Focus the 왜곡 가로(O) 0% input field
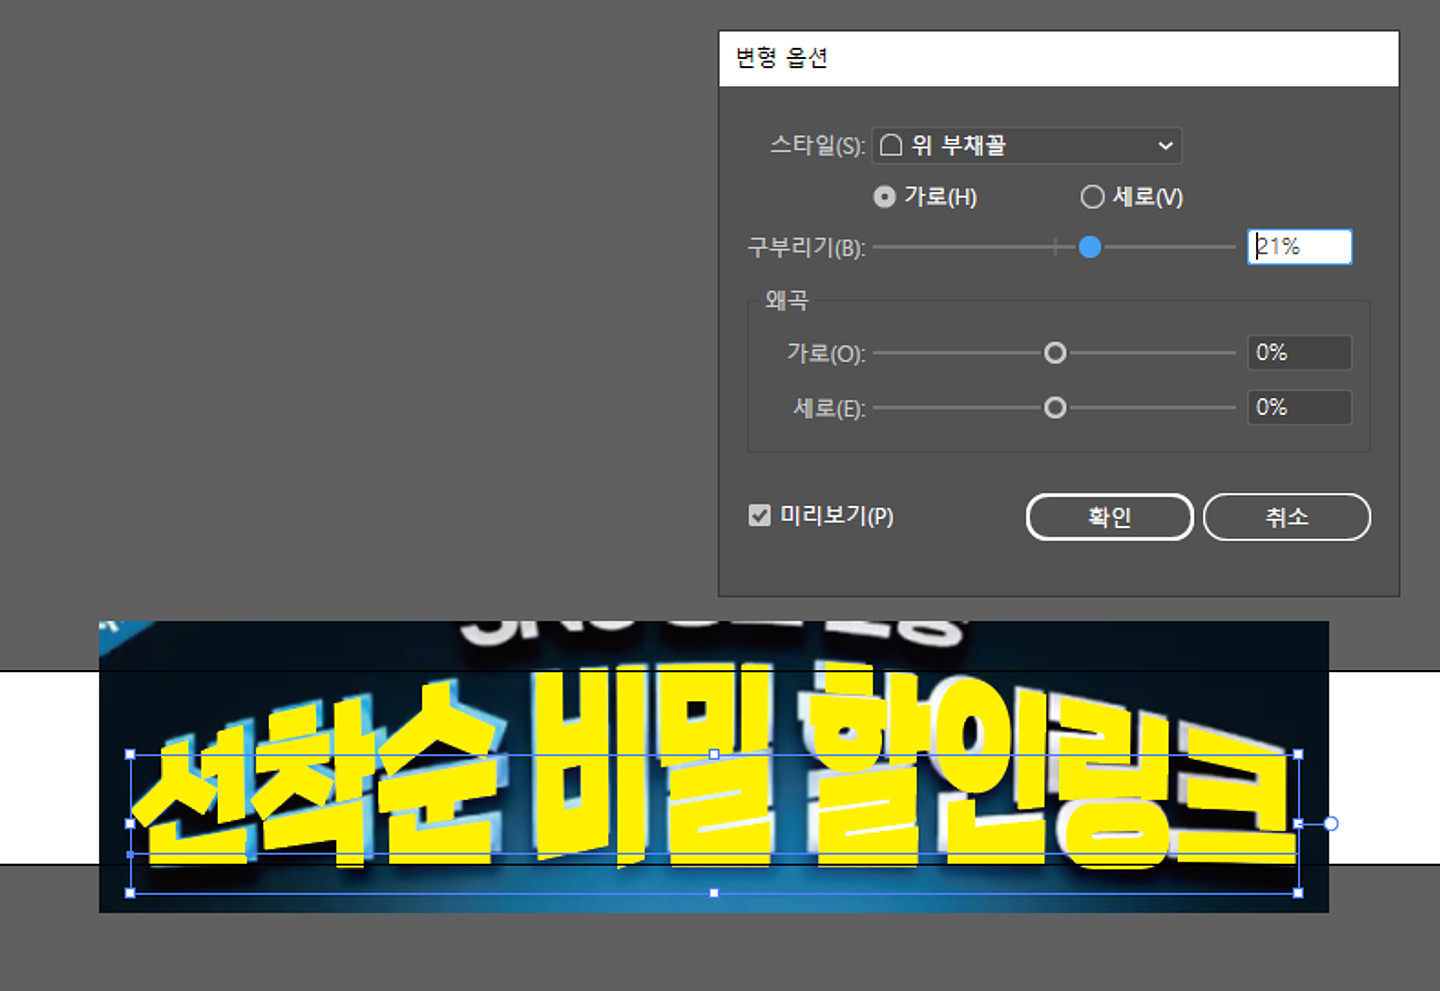 pyautogui.click(x=1299, y=353)
